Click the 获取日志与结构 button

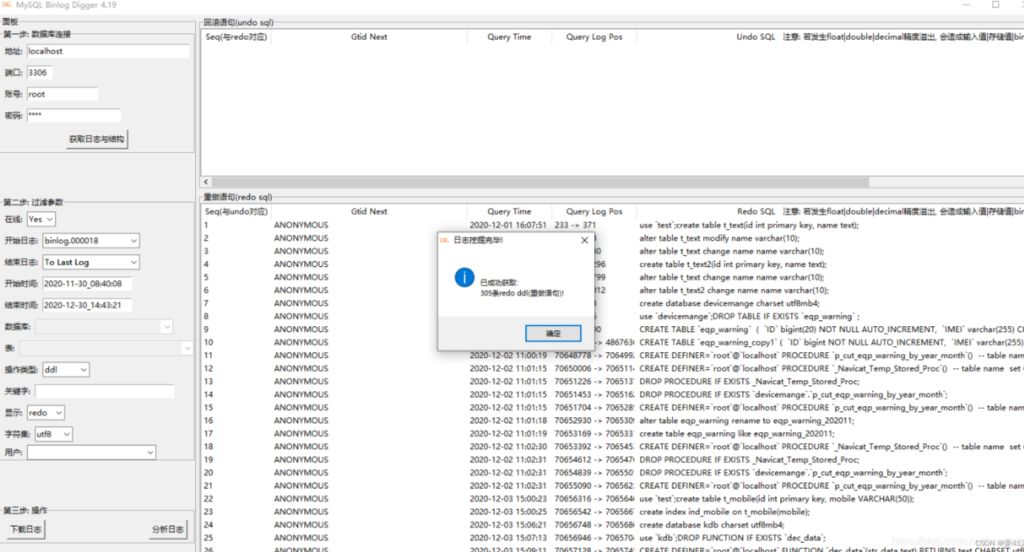coord(97,139)
